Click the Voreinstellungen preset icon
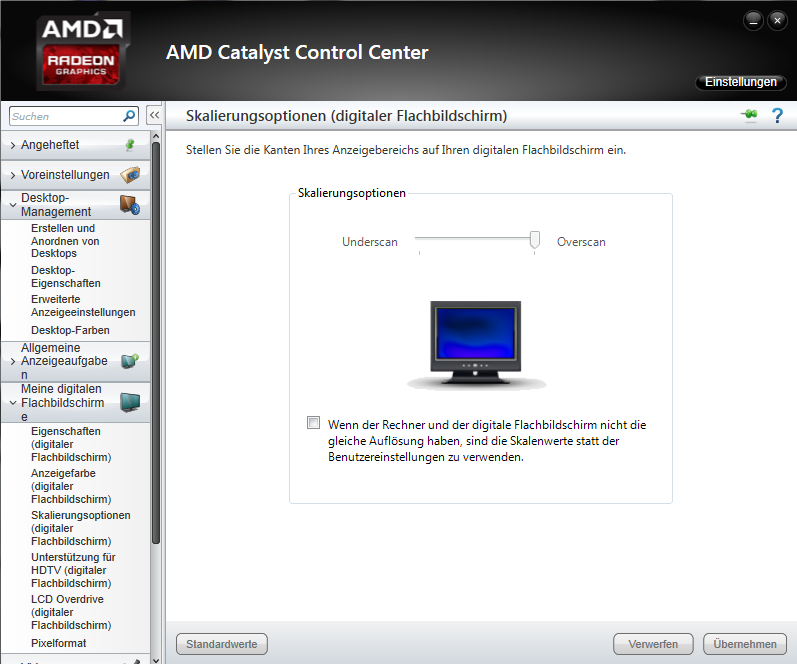This screenshot has height=664, width=797. pyautogui.click(x=130, y=175)
